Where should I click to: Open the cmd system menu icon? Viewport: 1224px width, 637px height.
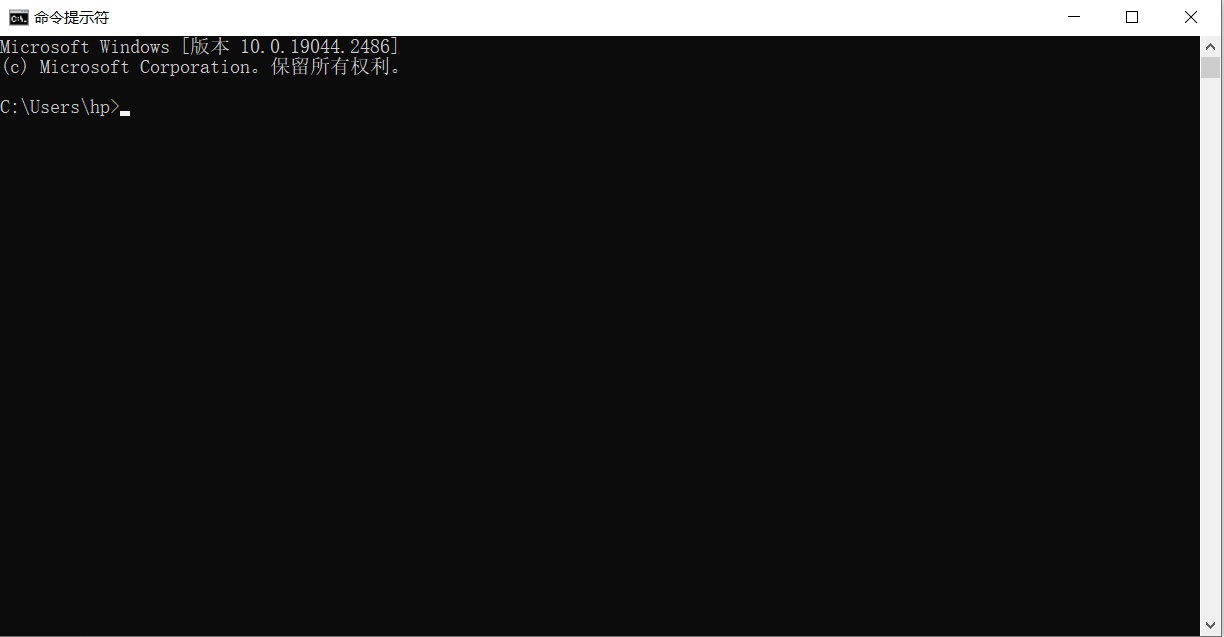click(18, 17)
